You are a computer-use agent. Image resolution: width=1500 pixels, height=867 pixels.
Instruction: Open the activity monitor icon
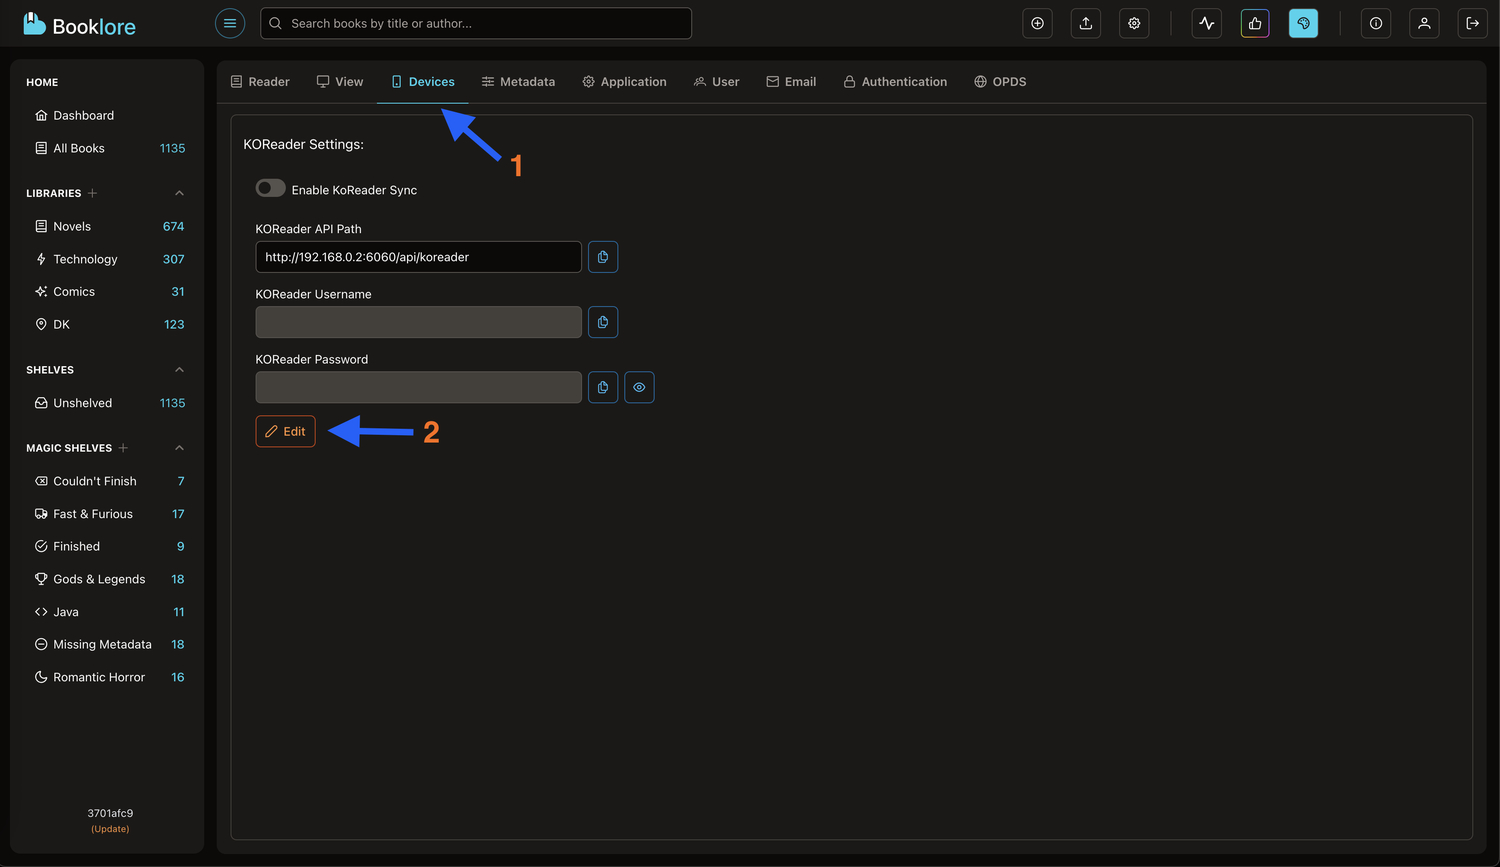point(1206,23)
